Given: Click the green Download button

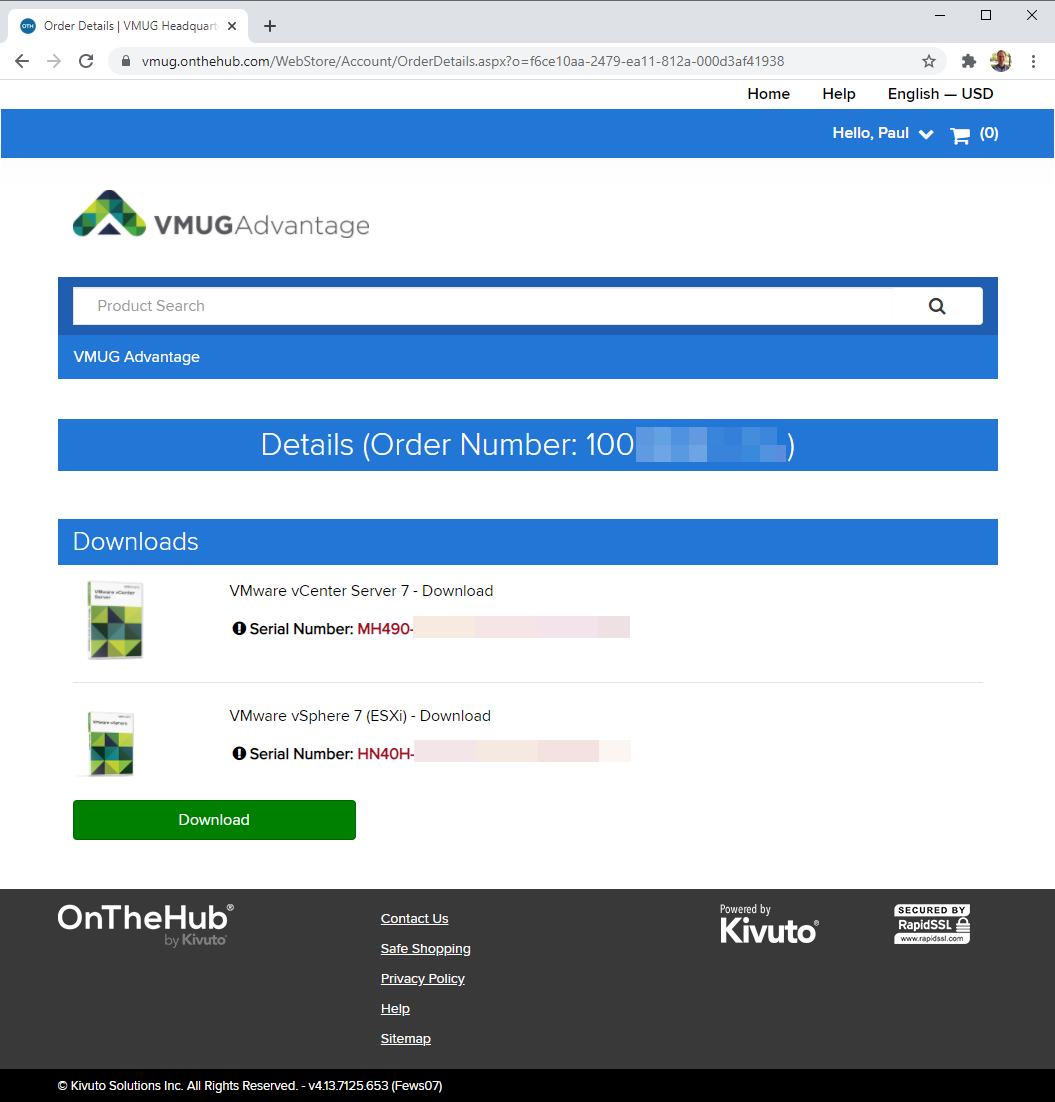Looking at the screenshot, I should 214,819.
